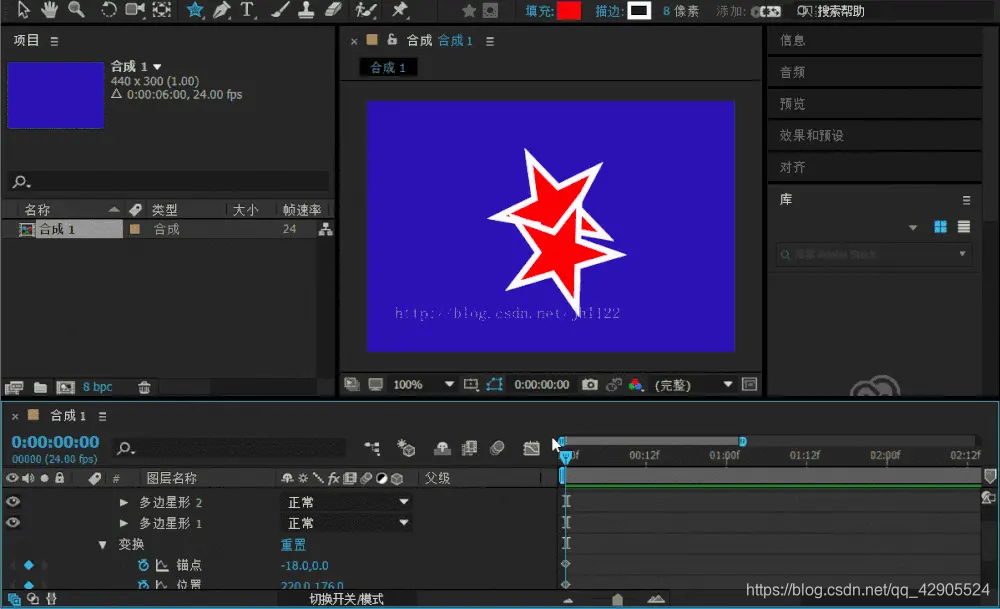1000x609 pixels.
Task: Open the composition viewer panel menu
Action: point(490,41)
